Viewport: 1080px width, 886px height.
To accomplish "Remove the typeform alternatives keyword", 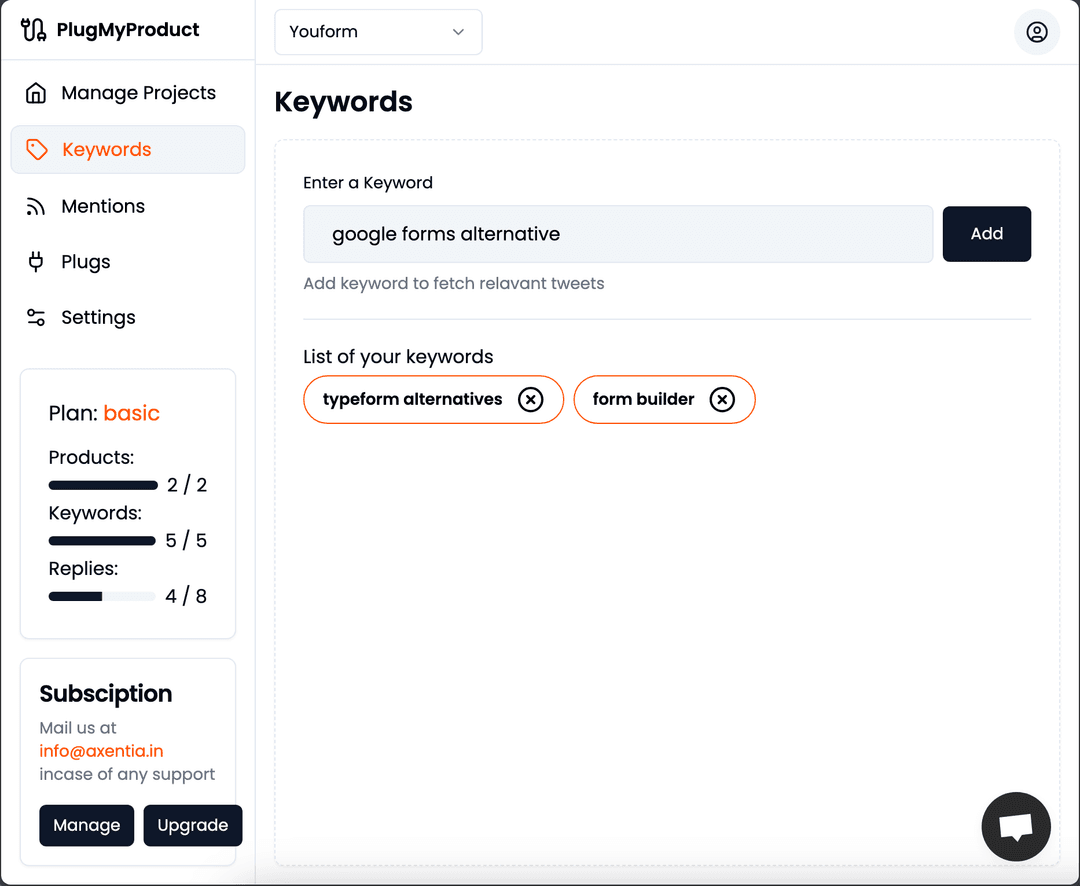I will [530, 399].
